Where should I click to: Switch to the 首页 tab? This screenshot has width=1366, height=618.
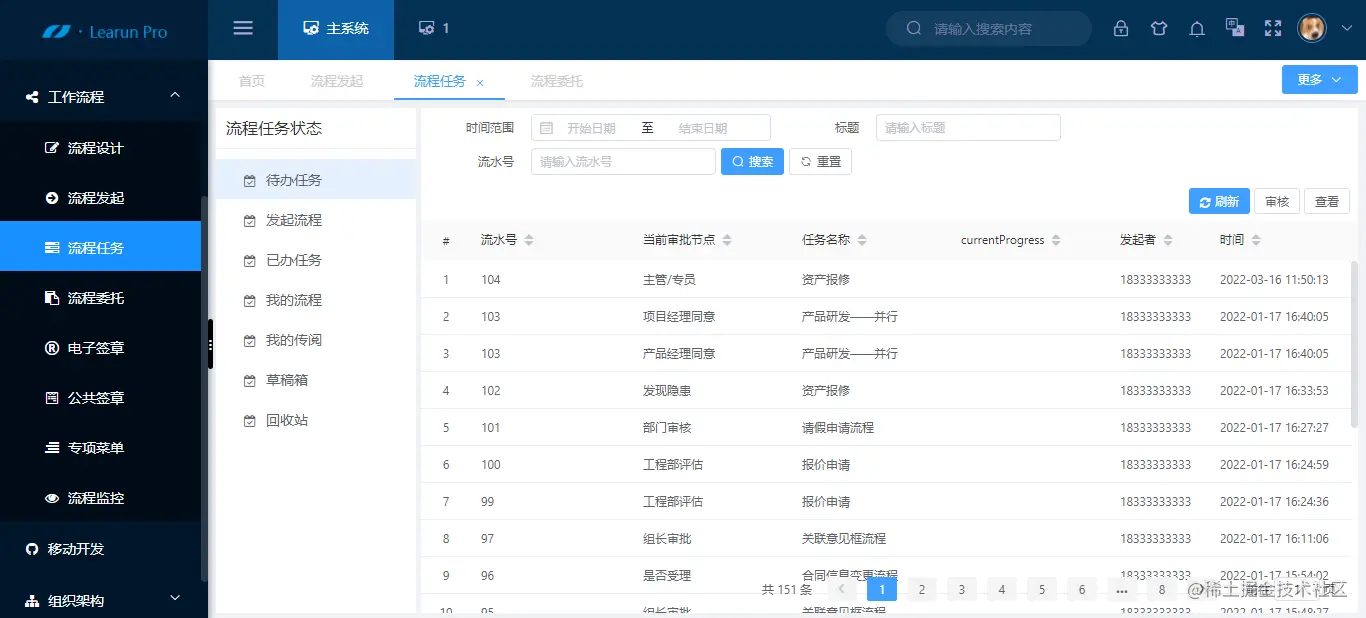pos(251,81)
